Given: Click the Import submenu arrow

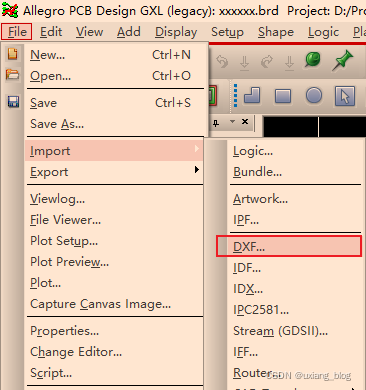Looking at the screenshot, I should point(197,149).
